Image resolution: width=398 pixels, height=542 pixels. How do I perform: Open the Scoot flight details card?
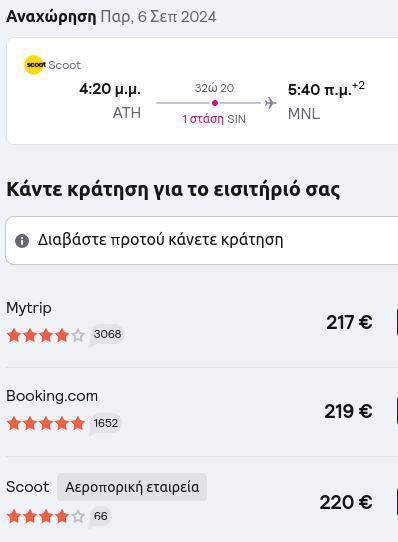(202, 91)
